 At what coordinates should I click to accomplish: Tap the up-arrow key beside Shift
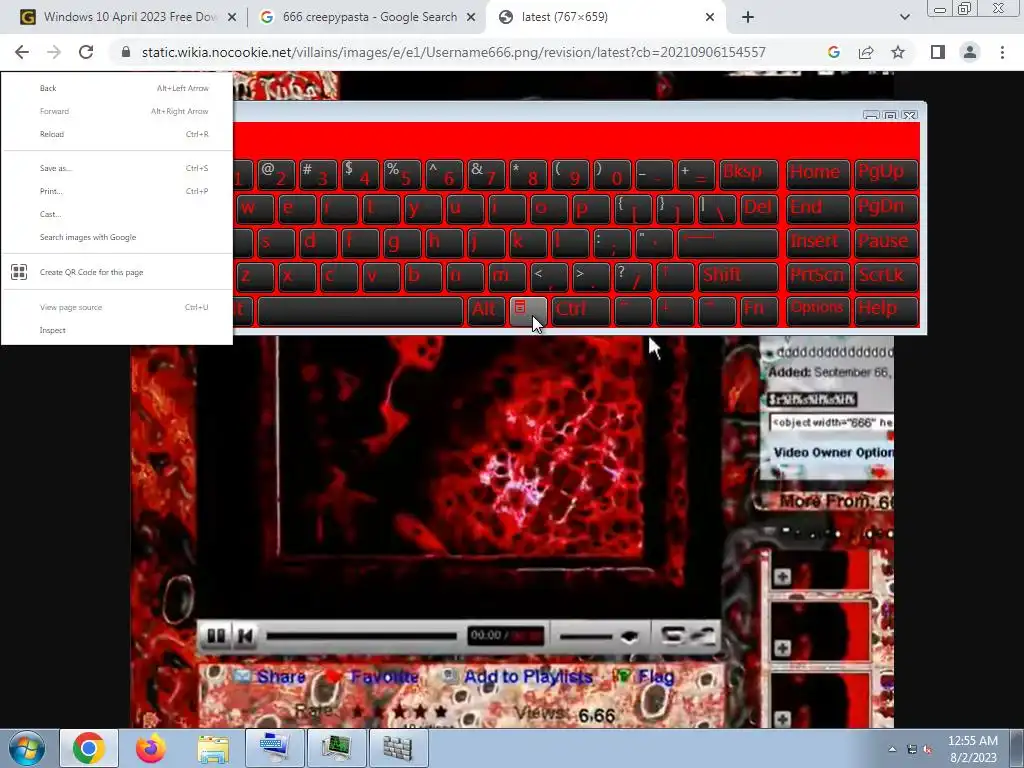click(675, 276)
